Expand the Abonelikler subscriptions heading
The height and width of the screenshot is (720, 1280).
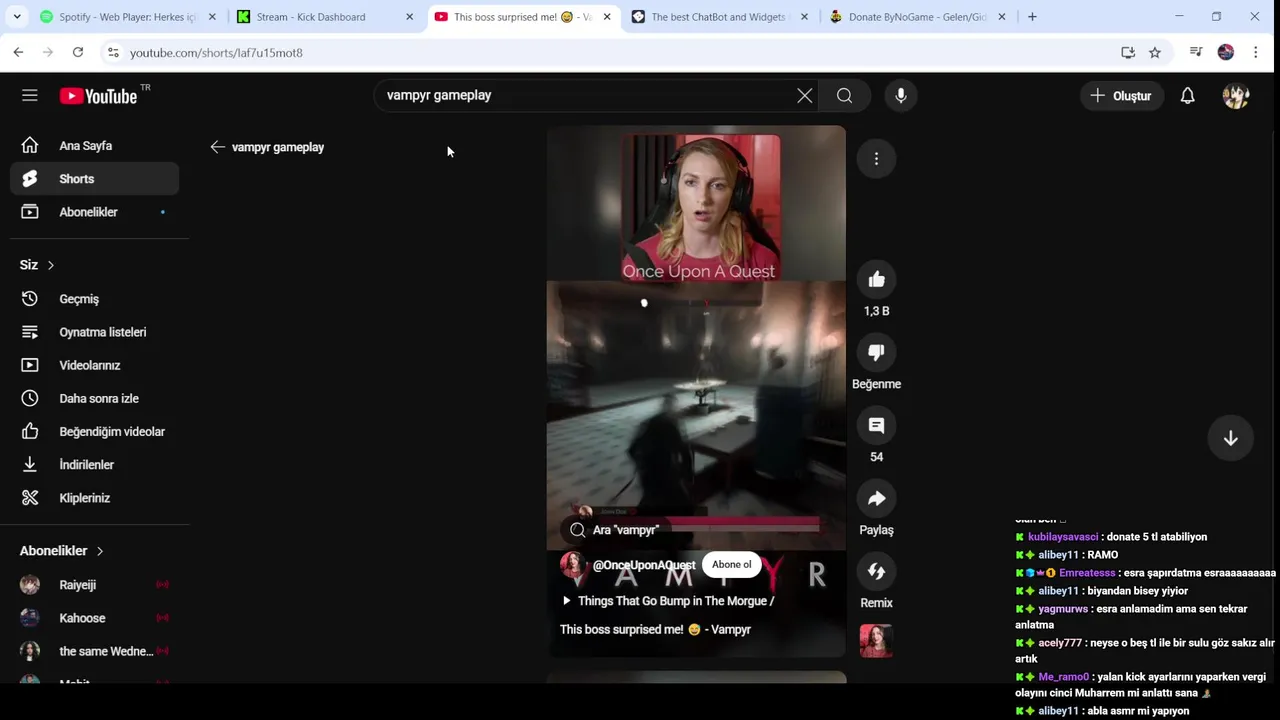tap(62, 551)
